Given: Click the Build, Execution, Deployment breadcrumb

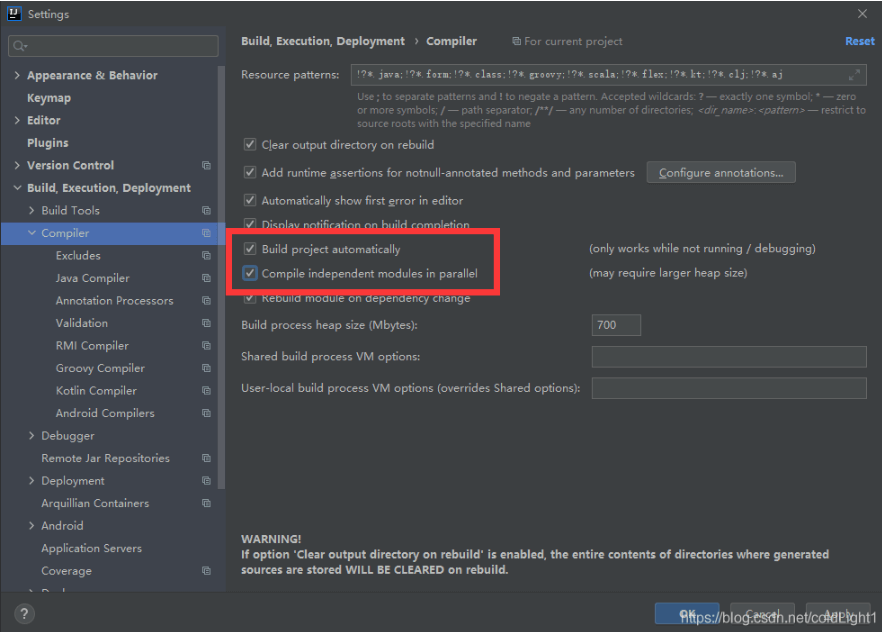Looking at the screenshot, I should (323, 41).
